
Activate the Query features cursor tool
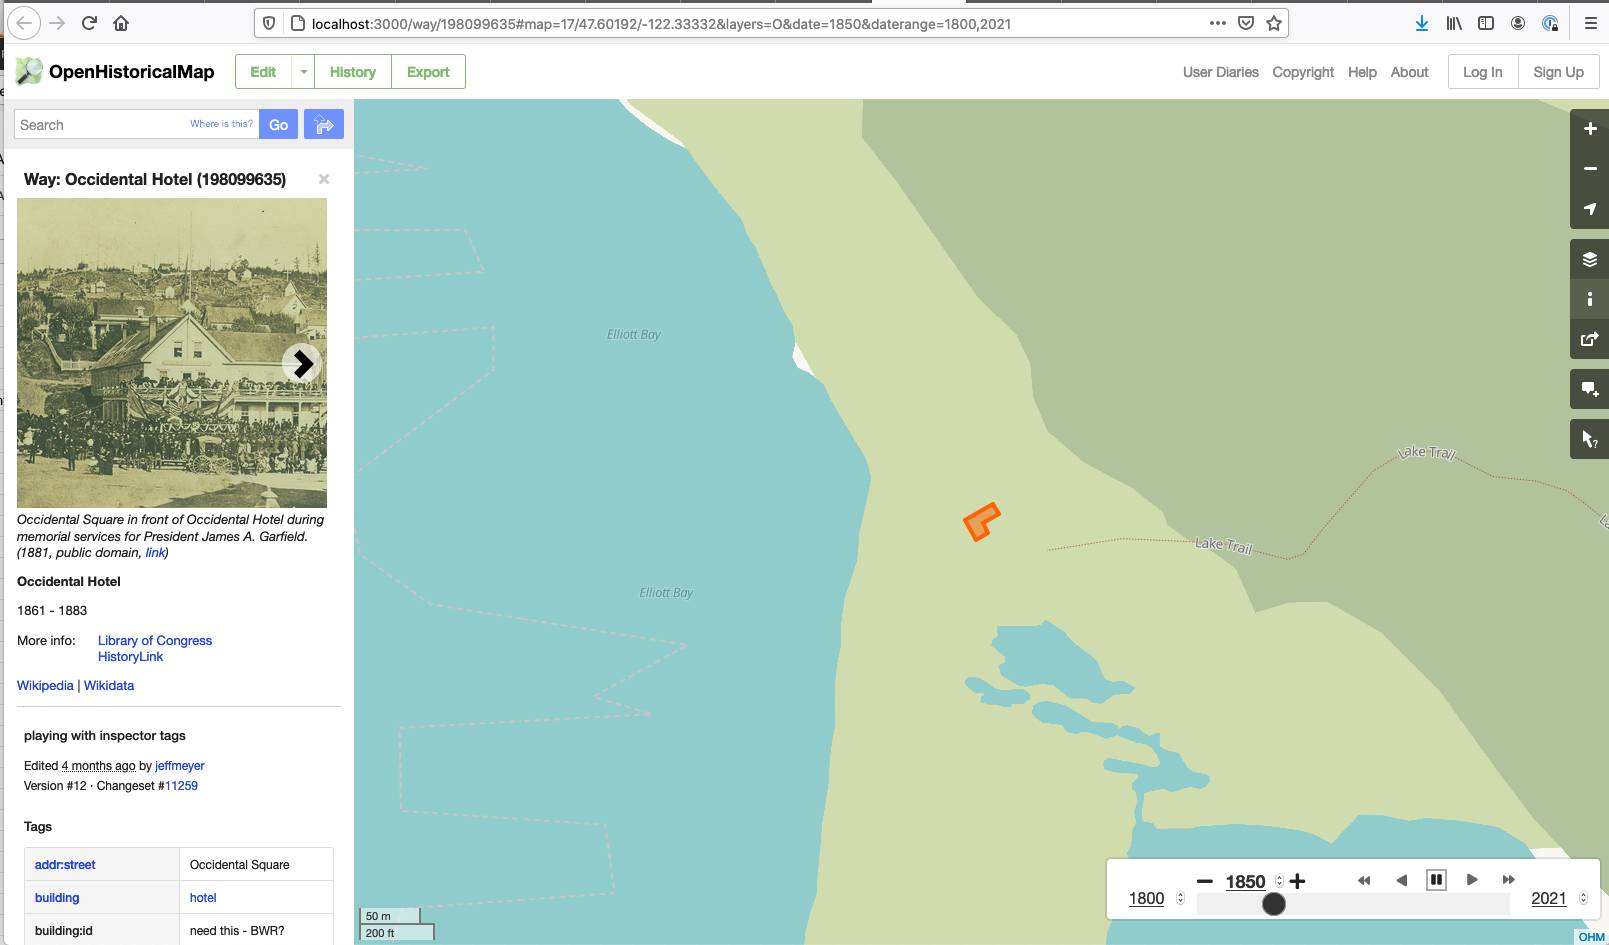tap(1589, 438)
